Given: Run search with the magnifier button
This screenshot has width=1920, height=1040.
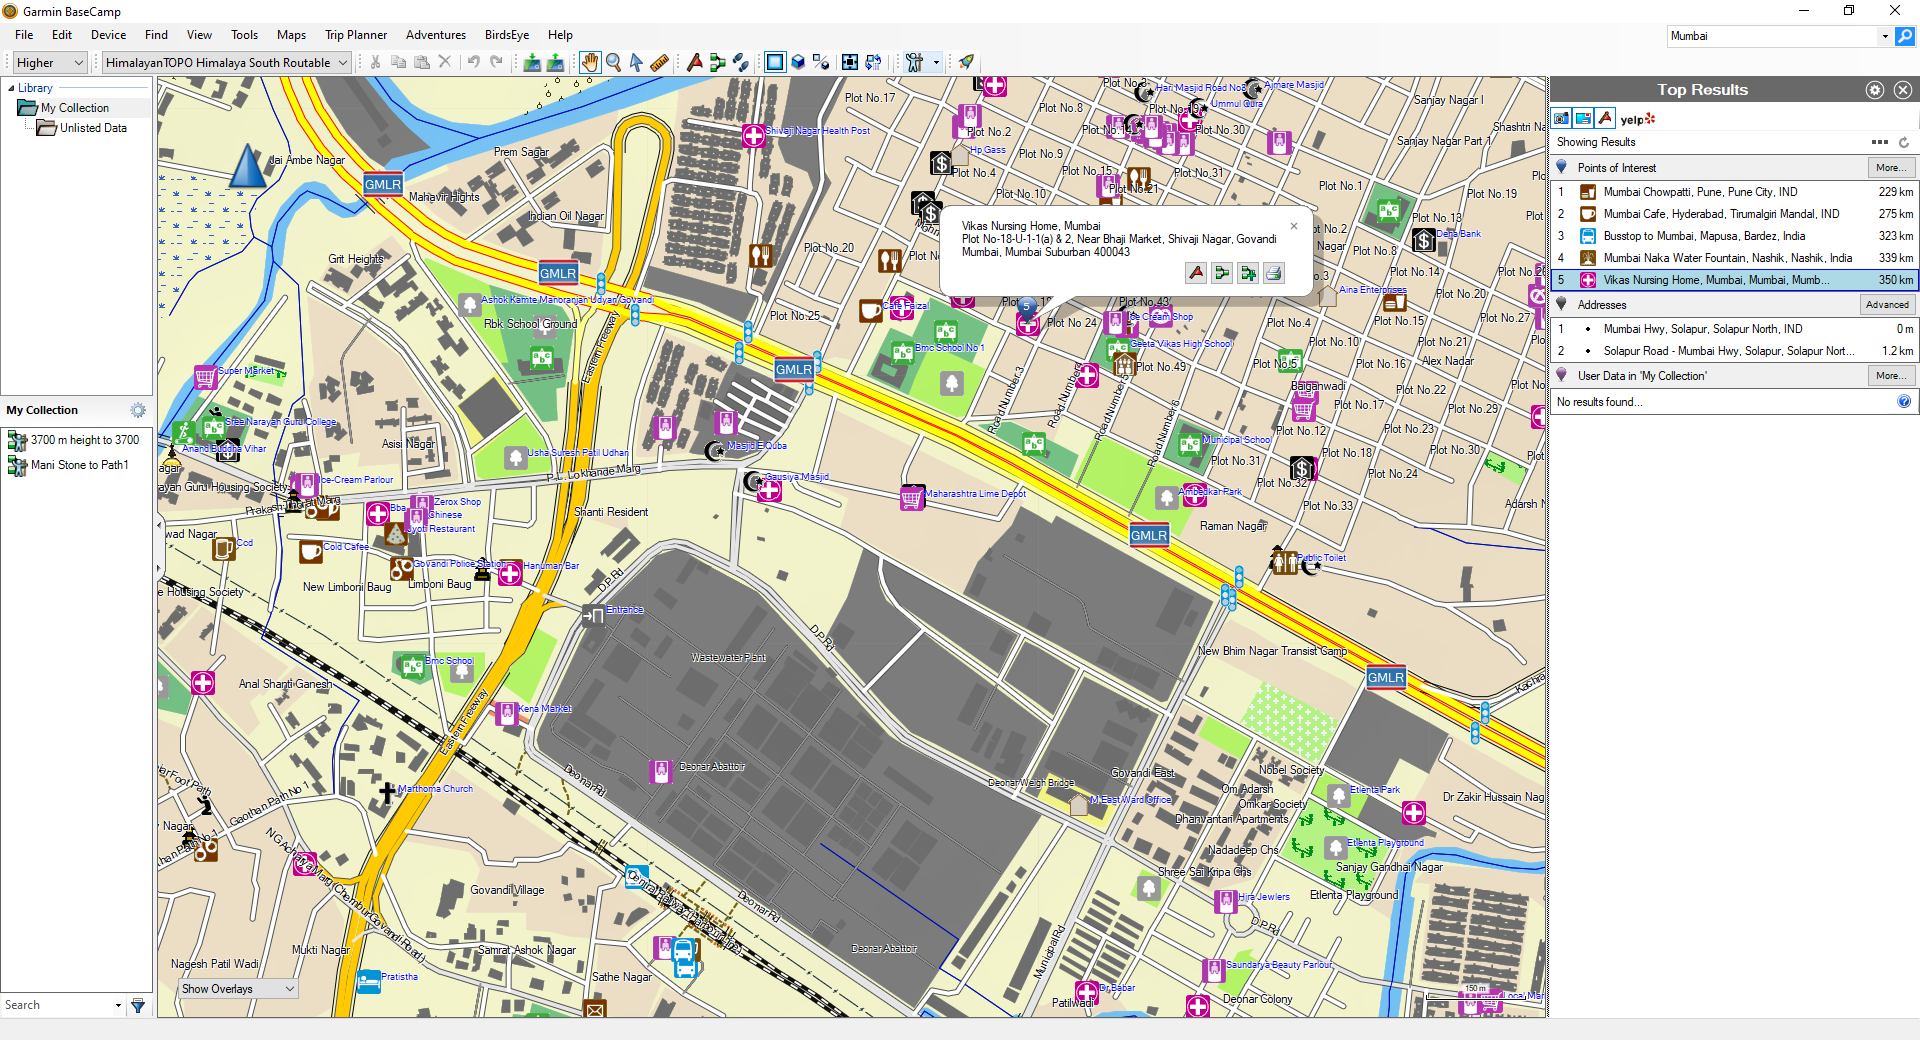Looking at the screenshot, I should [x=1905, y=36].
